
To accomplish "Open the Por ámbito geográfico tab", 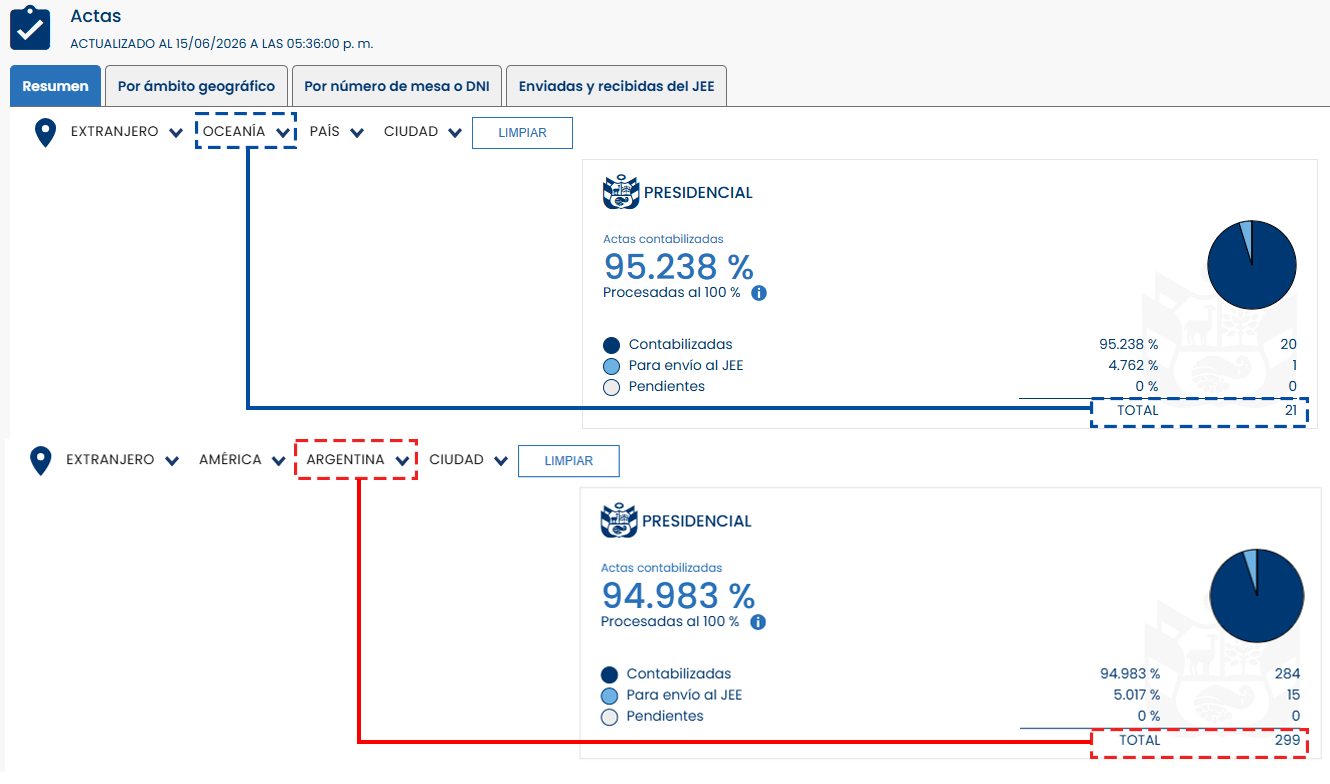I will pos(196,86).
